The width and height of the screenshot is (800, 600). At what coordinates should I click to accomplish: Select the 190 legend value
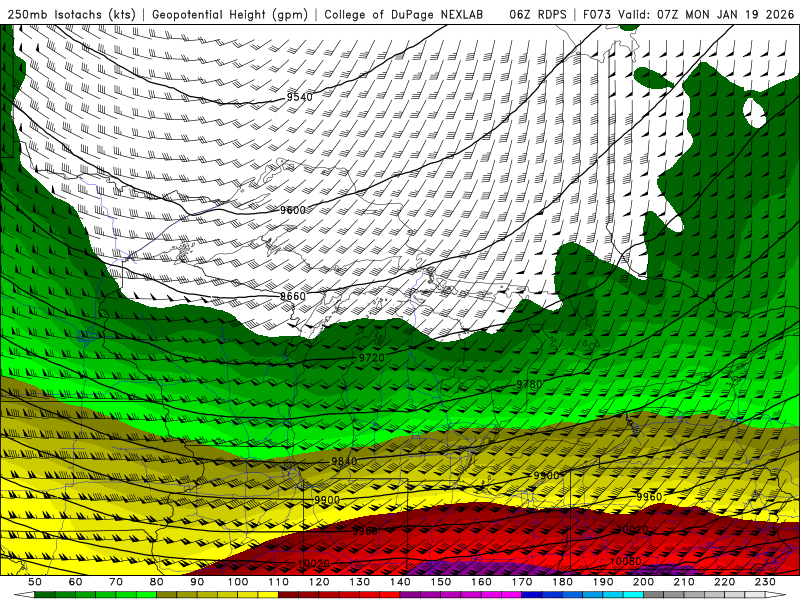[x=603, y=582]
